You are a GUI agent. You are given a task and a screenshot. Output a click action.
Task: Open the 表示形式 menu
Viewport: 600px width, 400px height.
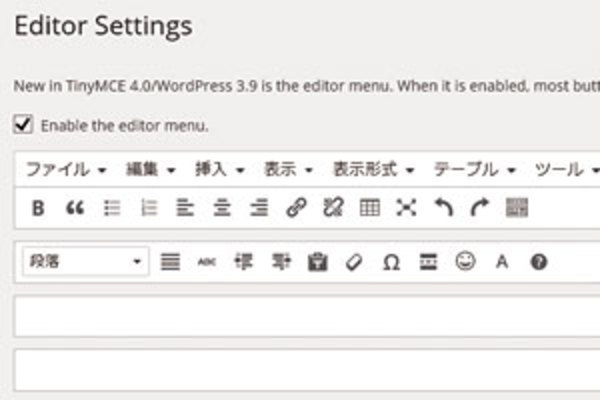374,170
